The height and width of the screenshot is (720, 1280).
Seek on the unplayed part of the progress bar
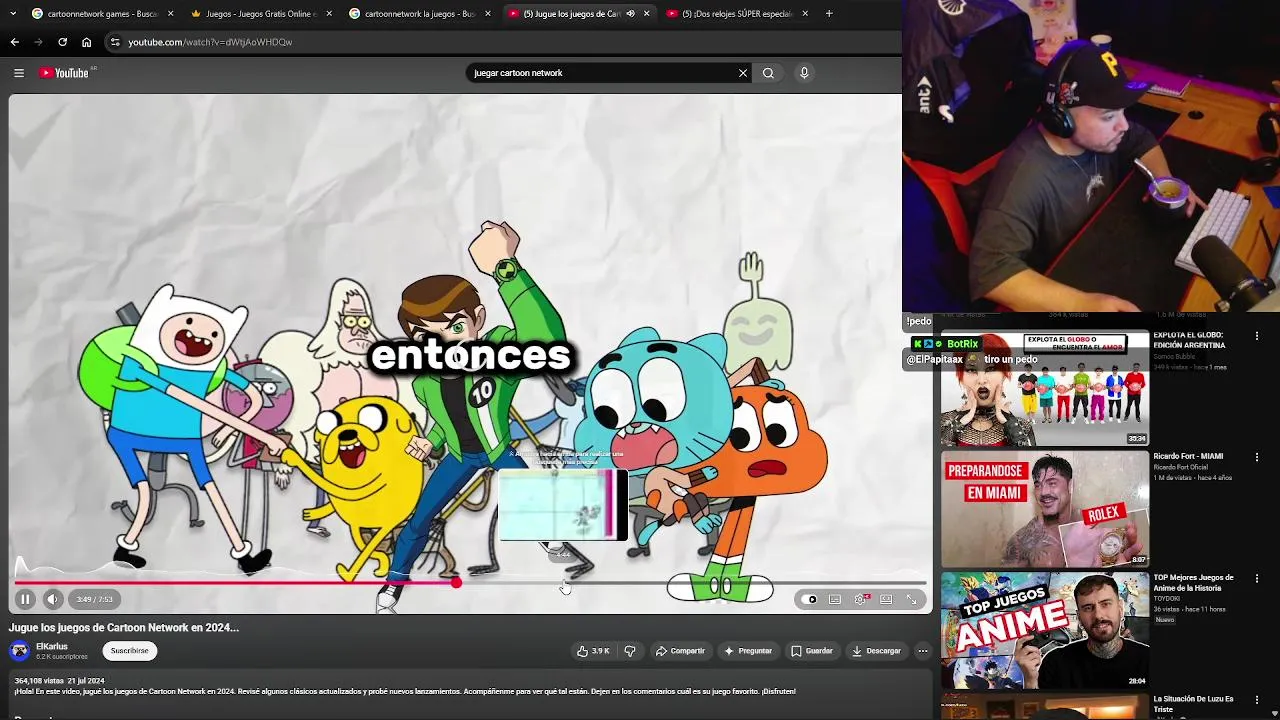tap(693, 582)
